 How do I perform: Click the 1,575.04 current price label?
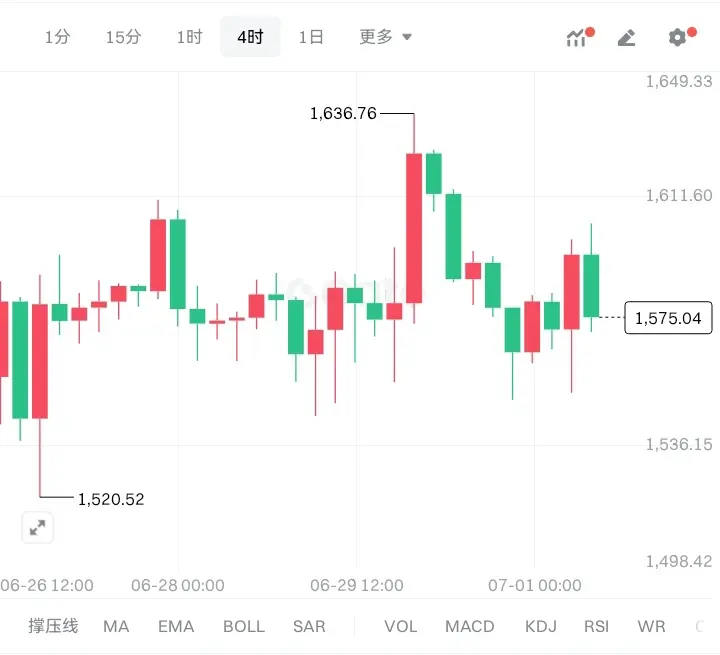point(668,318)
